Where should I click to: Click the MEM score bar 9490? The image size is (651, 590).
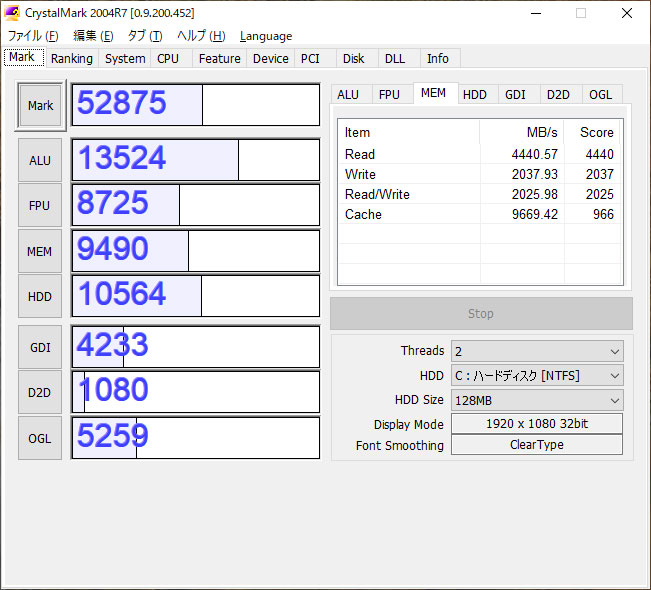(196, 251)
